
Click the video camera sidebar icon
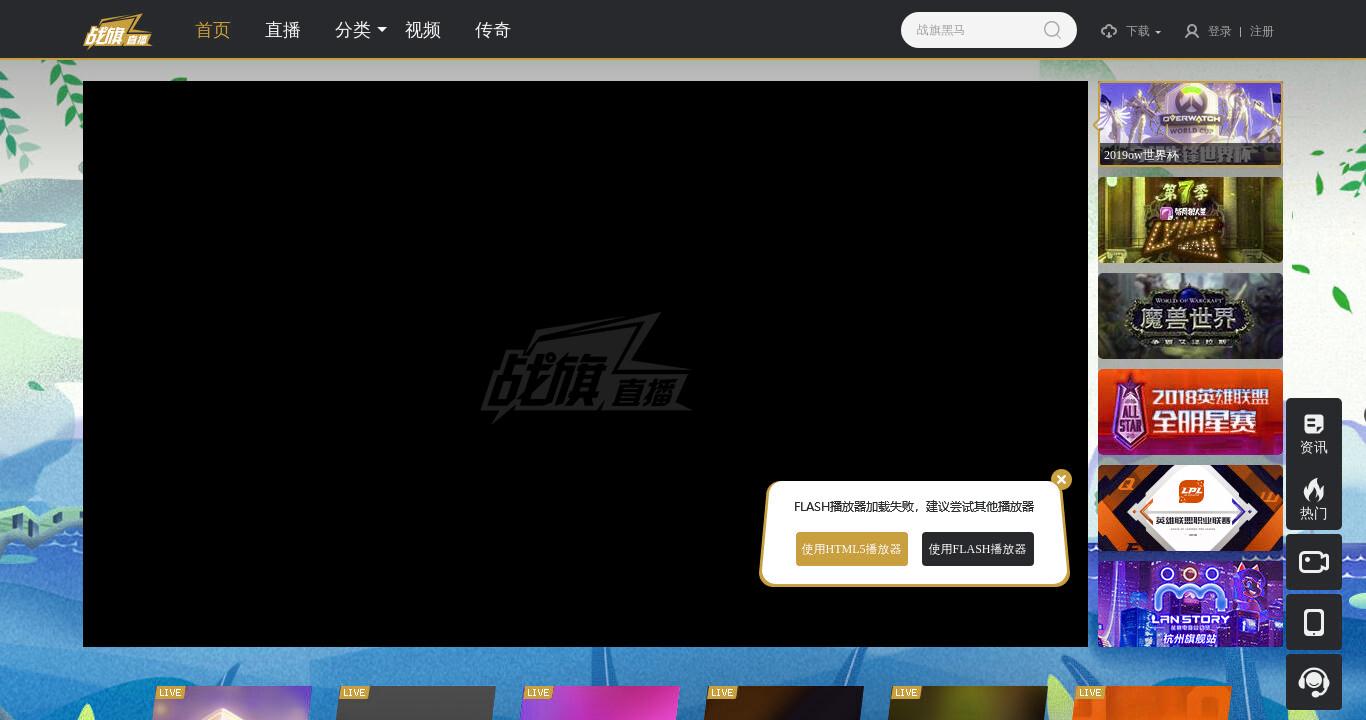point(1314,562)
